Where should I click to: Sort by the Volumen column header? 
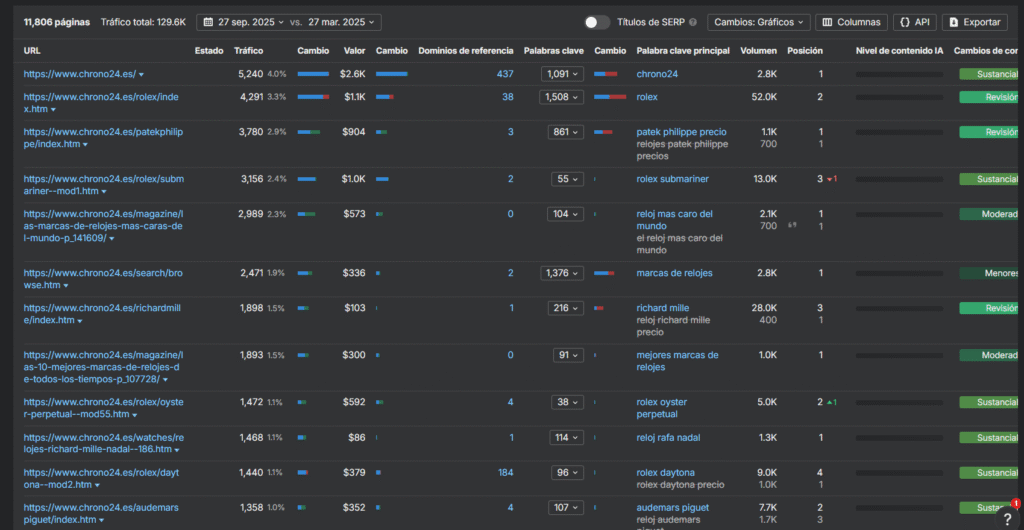click(x=758, y=50)
